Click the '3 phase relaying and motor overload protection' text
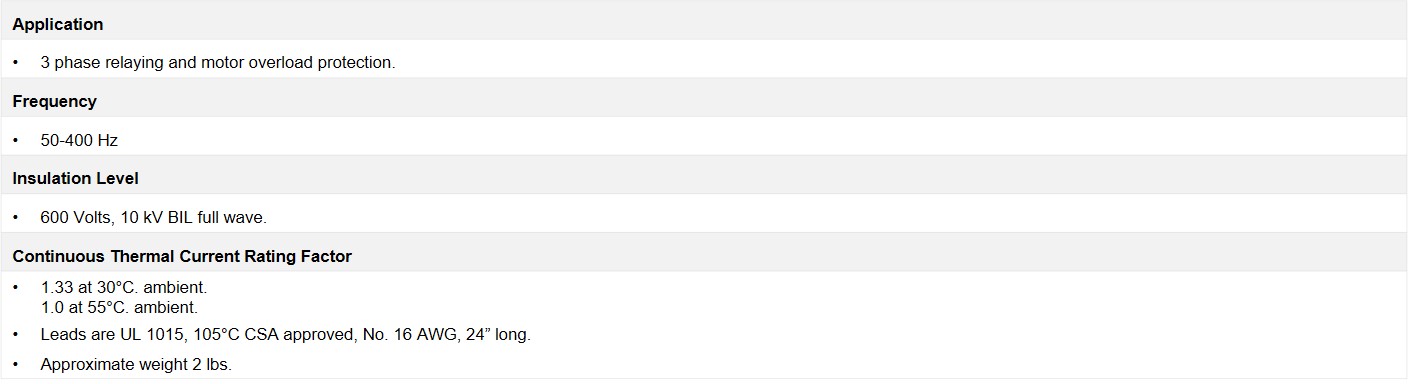This screenshot has height=384, width=1408. 218,62
